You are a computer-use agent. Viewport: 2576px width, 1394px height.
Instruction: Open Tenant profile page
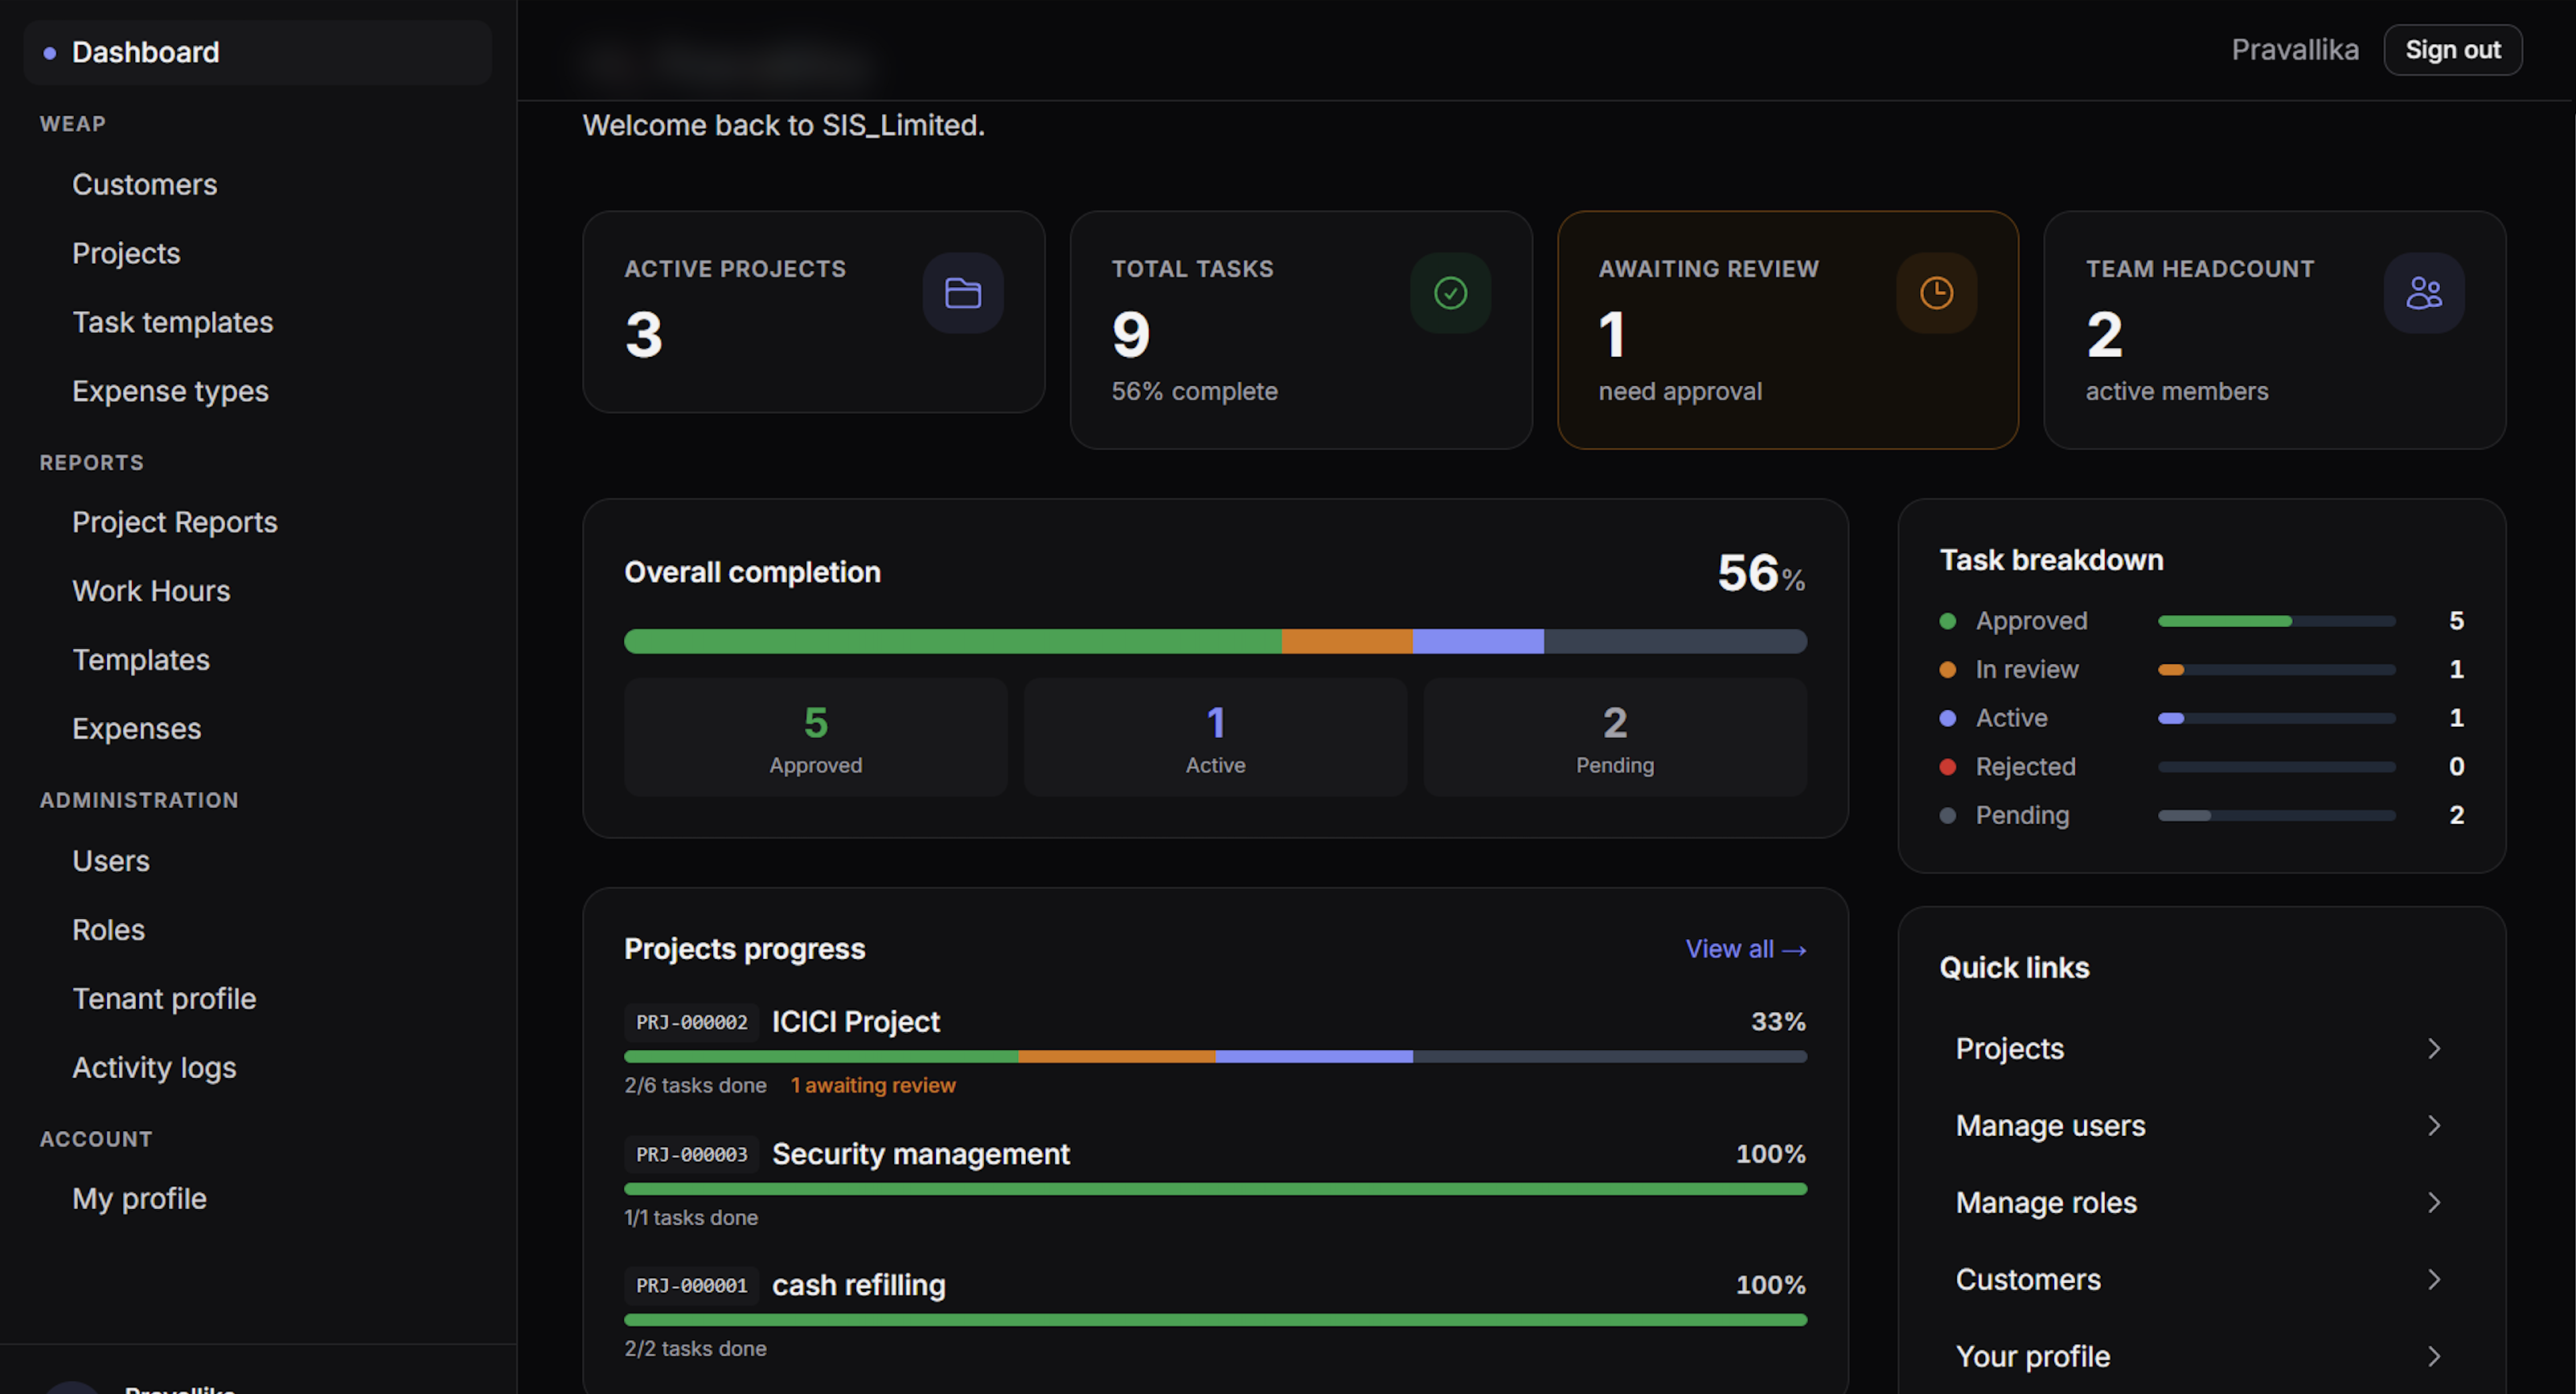pyautogui.click(x=164, y=1000)
